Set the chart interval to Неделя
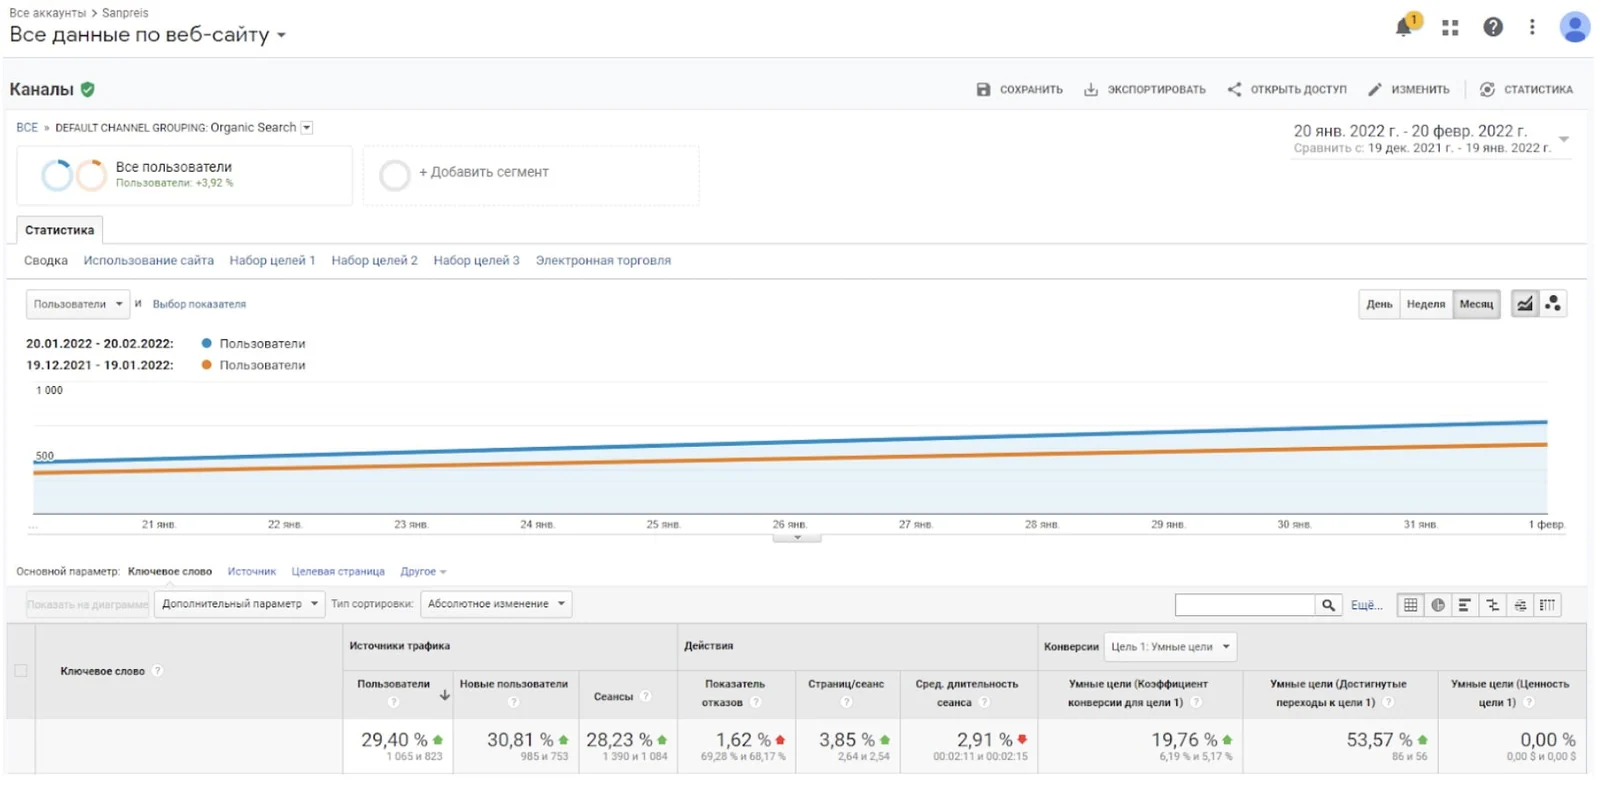The image size is (1600, 788). [1425, 304]
